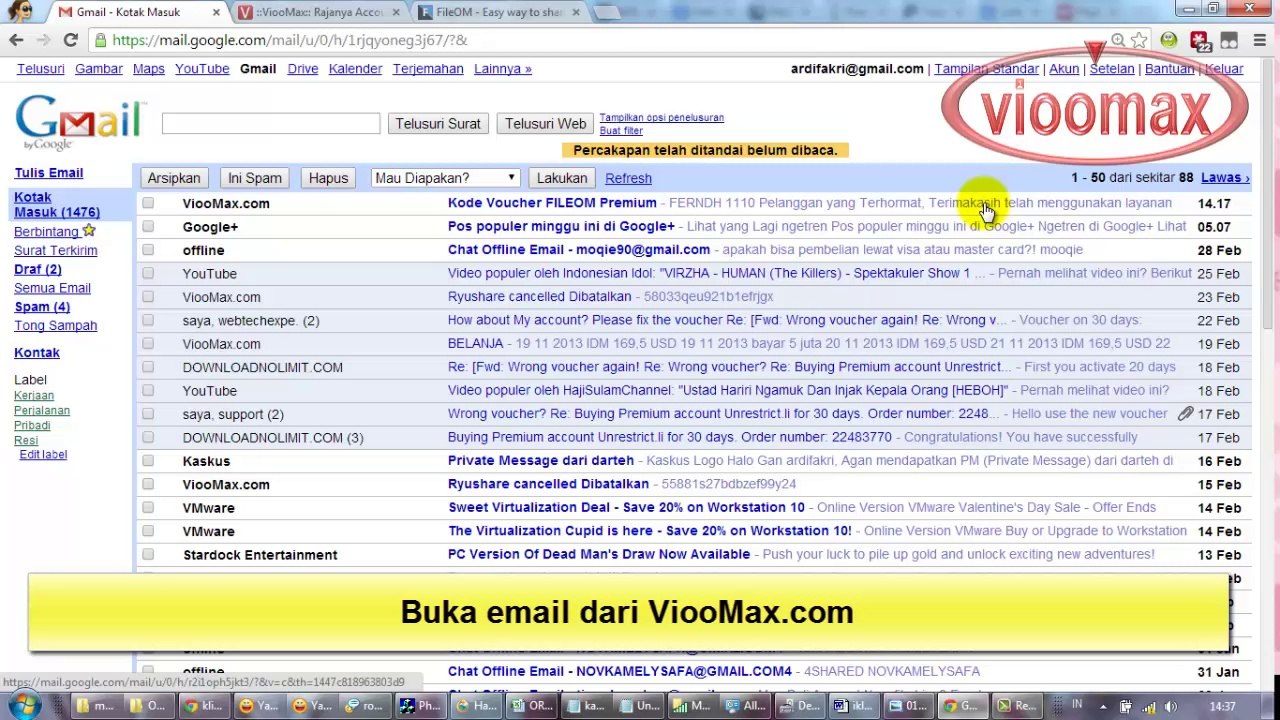Open Gambar in the Google navigation bar

click(x=99, y=69)
